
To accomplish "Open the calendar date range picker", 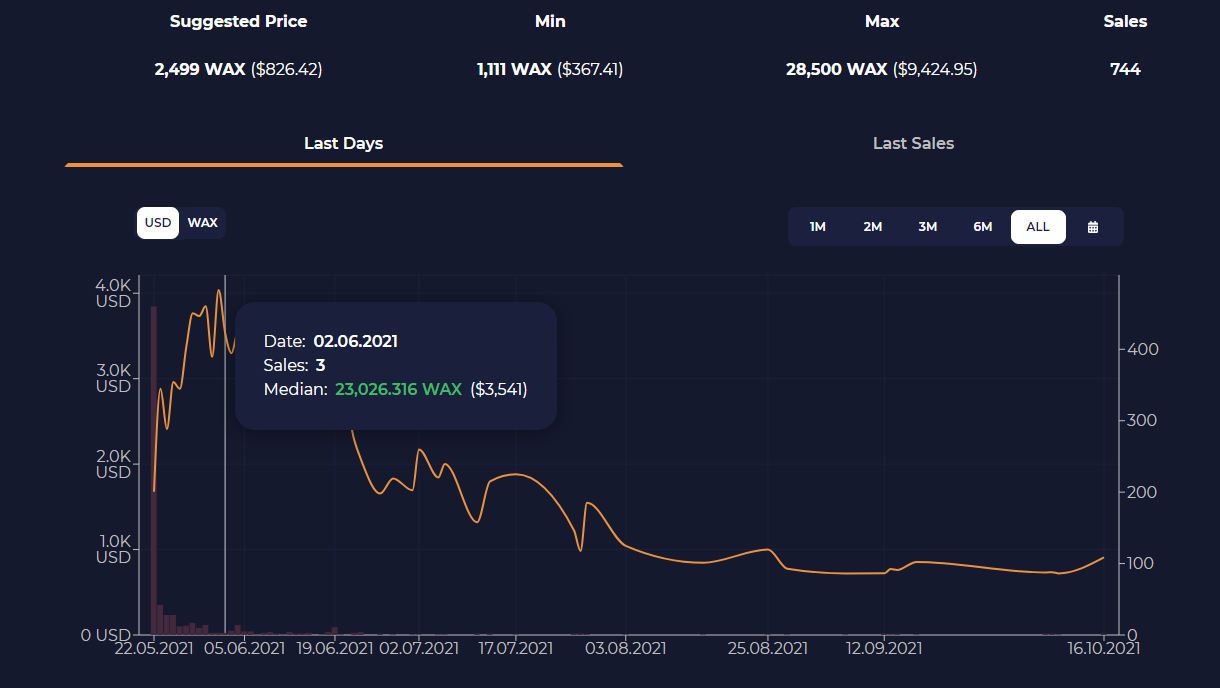I will pyautogui.click(x=1093, y=227).
